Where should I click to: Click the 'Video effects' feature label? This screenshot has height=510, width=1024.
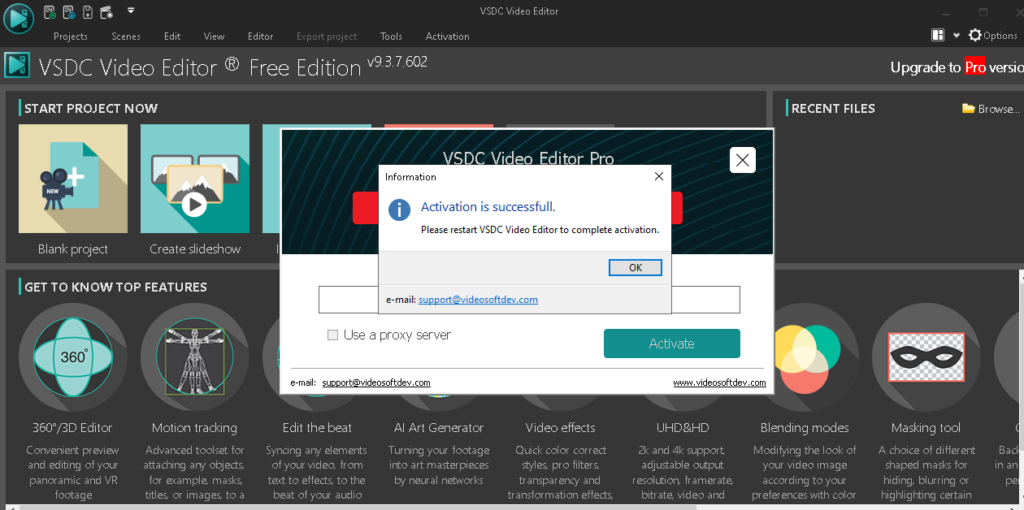tap(560, 428)
